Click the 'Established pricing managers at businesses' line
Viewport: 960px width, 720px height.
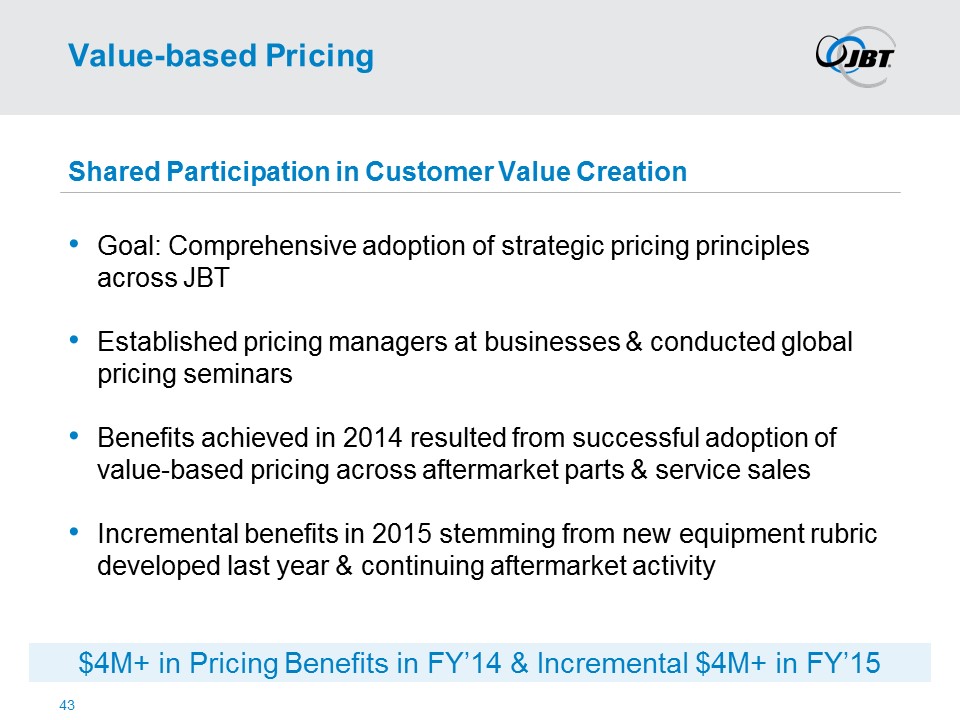(475, 342)
